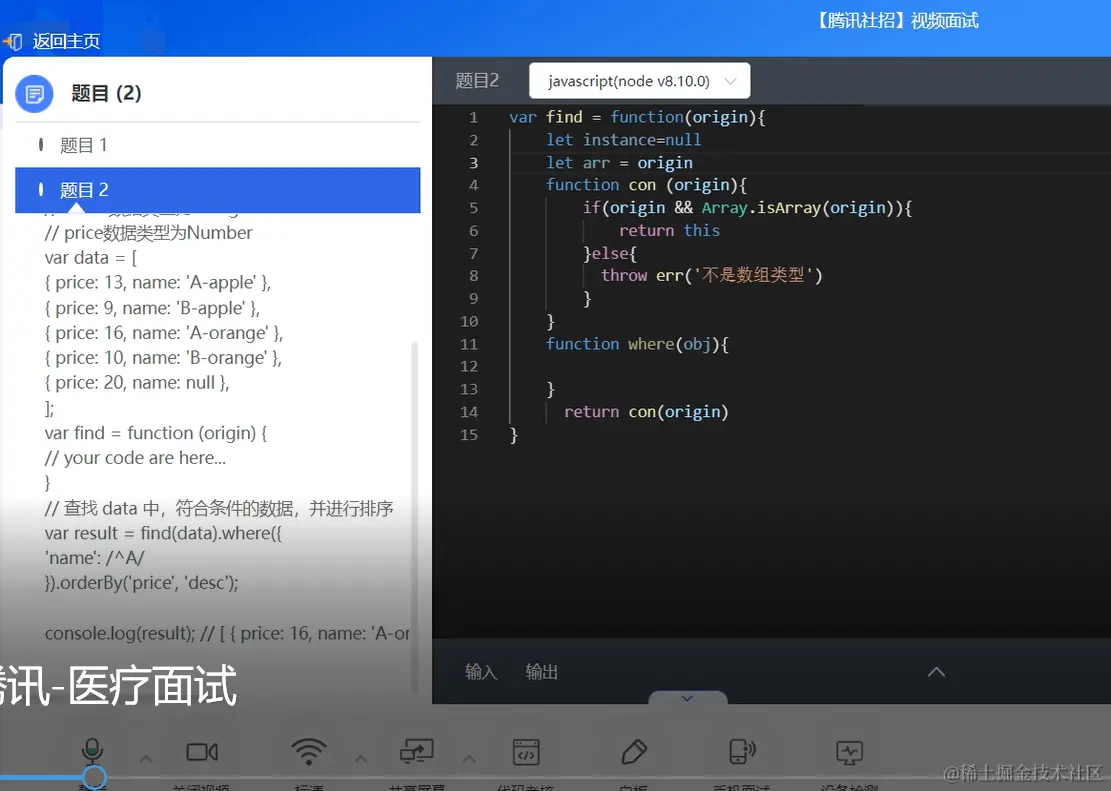This screenshot has width=1111, height=791.
Task: Click the 'price: 20, name: null' line
Action: pos(137,383)
